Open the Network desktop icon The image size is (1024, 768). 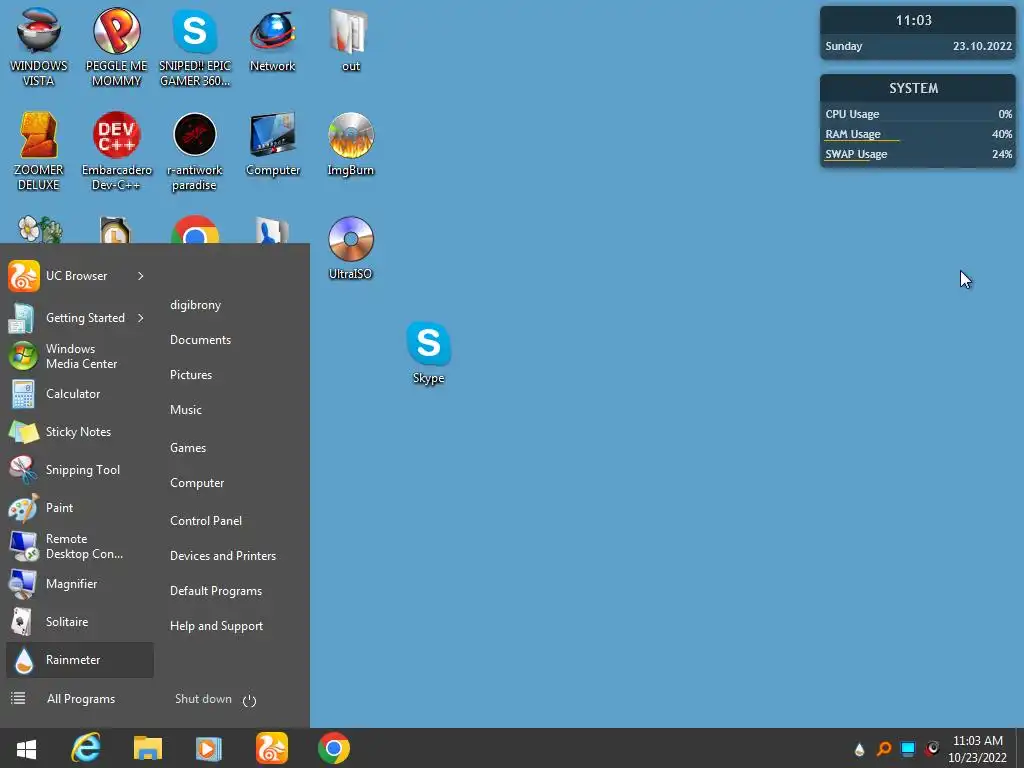[x=272, y=39]
